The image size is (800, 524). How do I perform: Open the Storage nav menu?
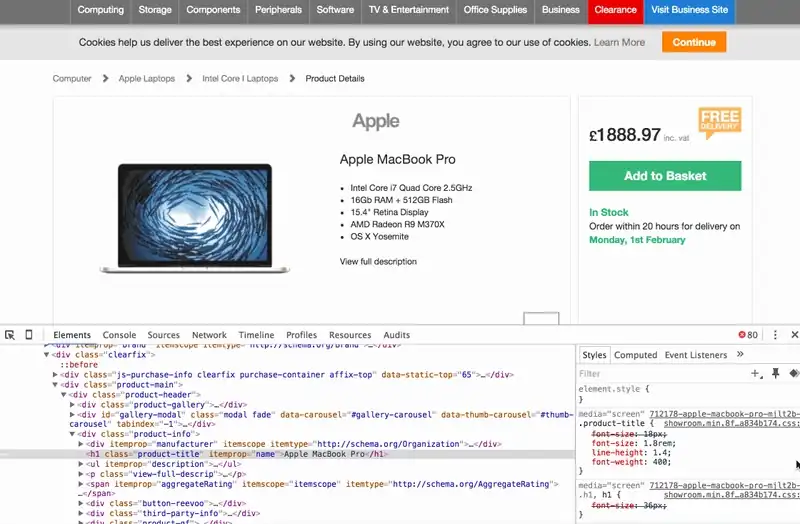click(x=155, y=10)
